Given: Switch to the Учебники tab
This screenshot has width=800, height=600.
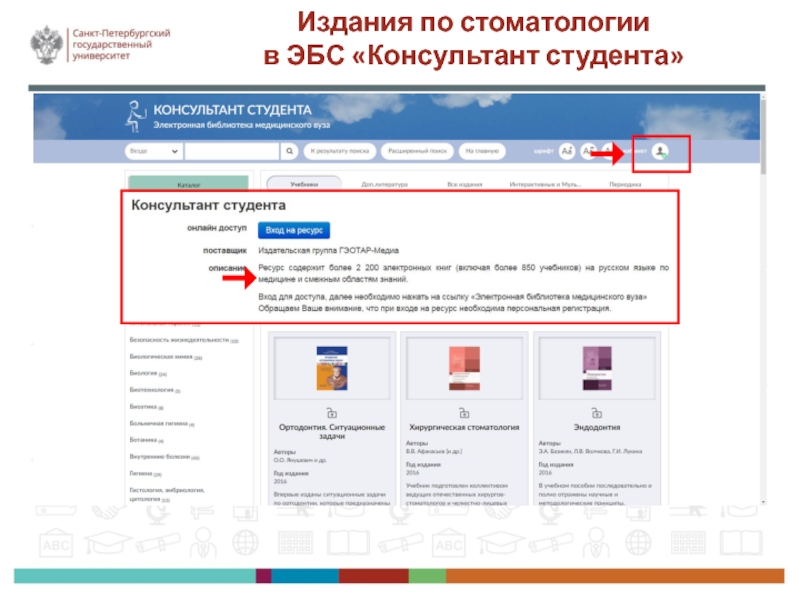Looking at the screenshot, I should (304, 184).
